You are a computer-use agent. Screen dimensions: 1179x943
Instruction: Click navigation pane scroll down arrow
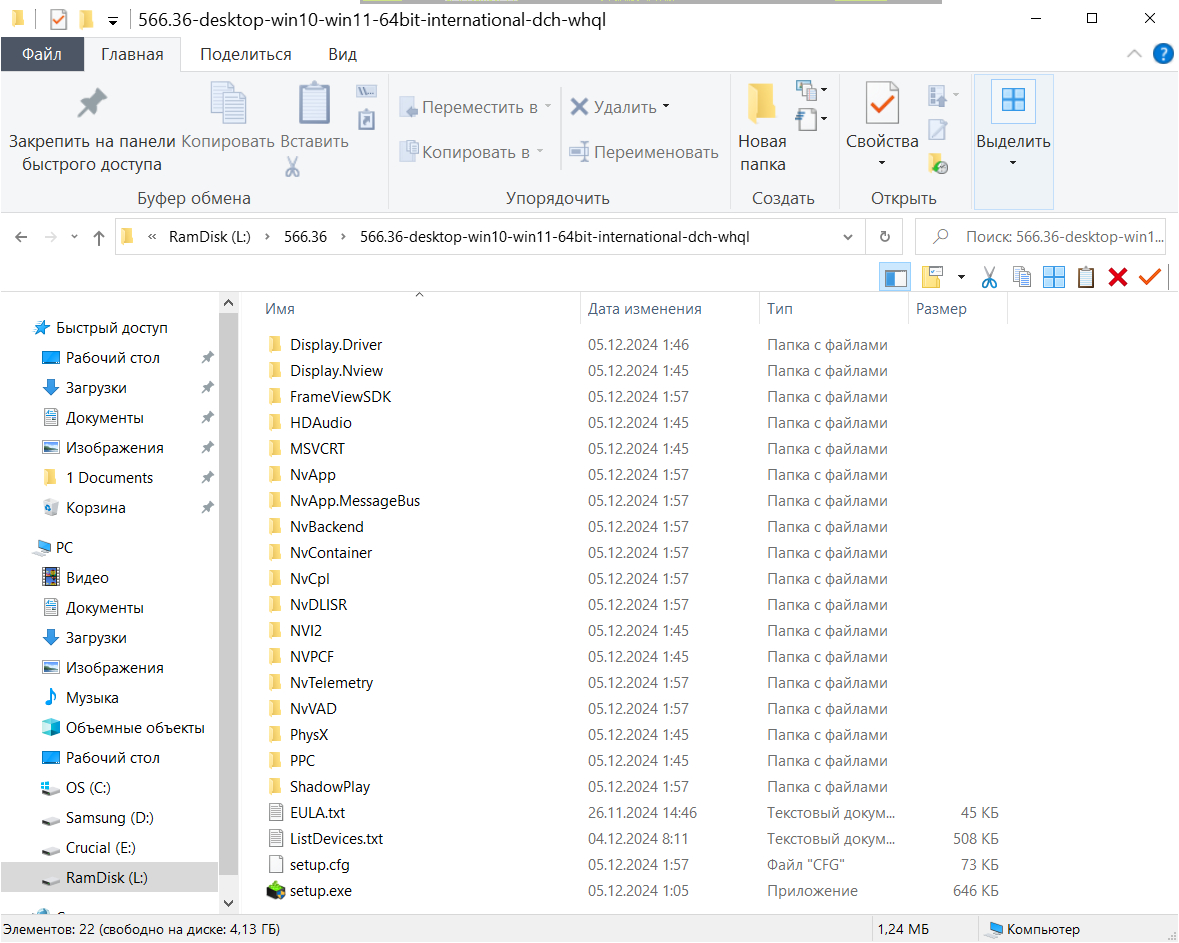[229, 902]
